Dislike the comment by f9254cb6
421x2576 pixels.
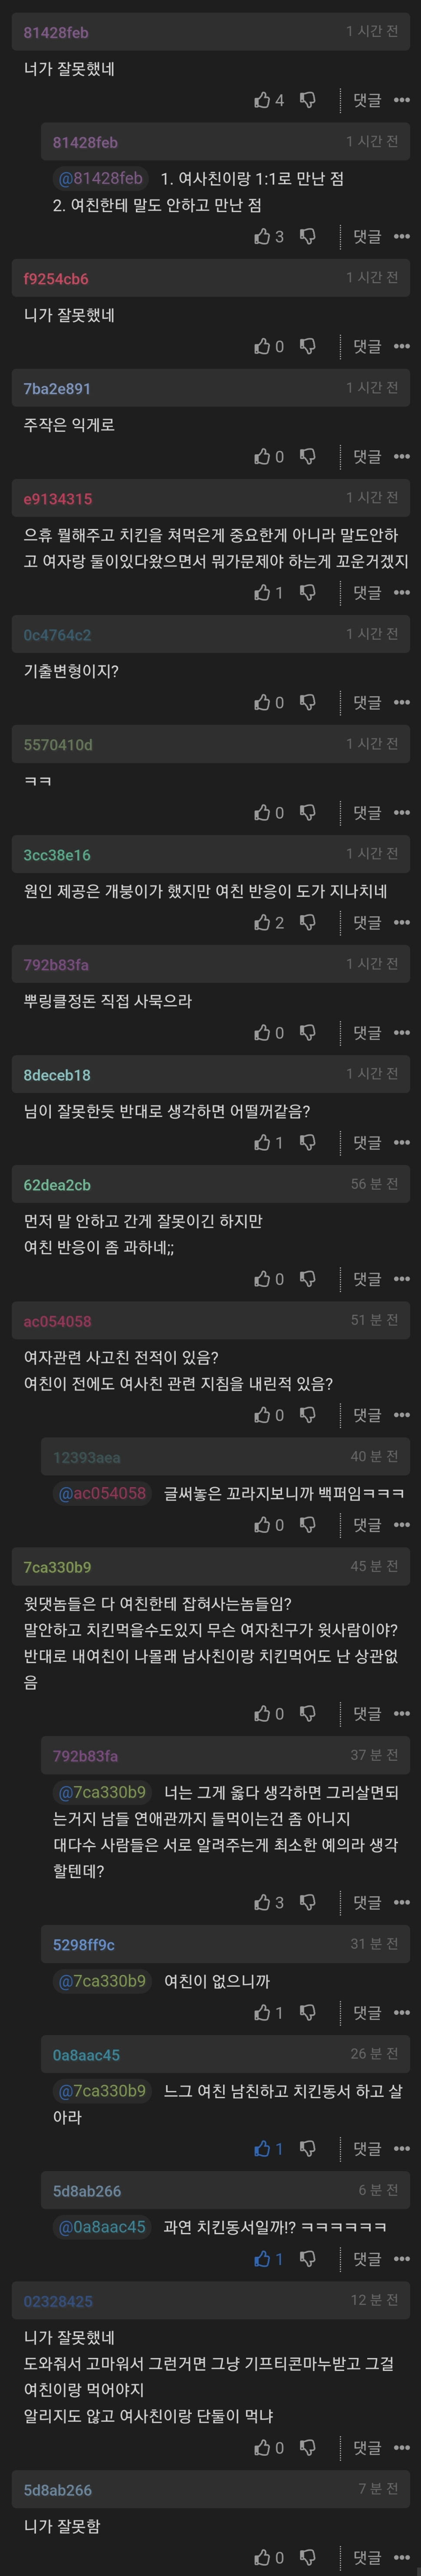click(308, 346)
